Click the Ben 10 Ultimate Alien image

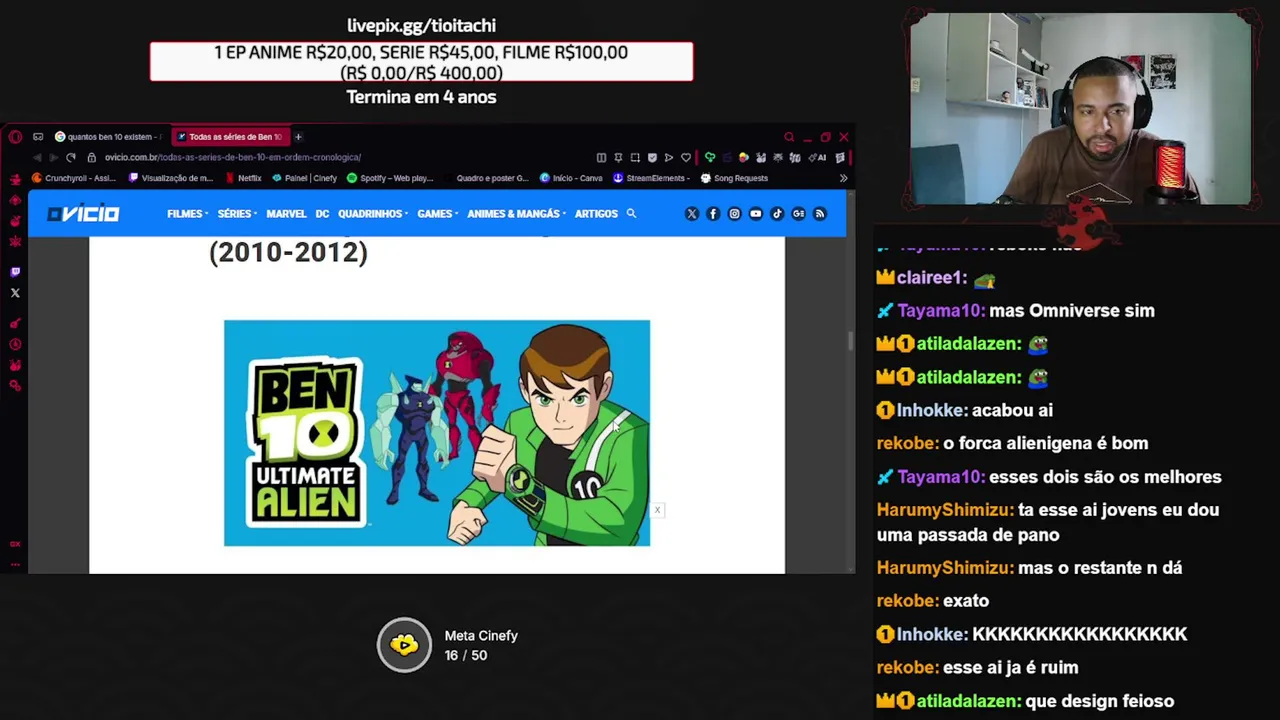(437, 433)
